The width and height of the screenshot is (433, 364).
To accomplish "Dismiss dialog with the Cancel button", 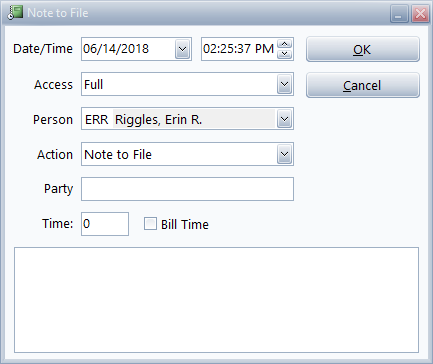I will [x=363, y=85].
